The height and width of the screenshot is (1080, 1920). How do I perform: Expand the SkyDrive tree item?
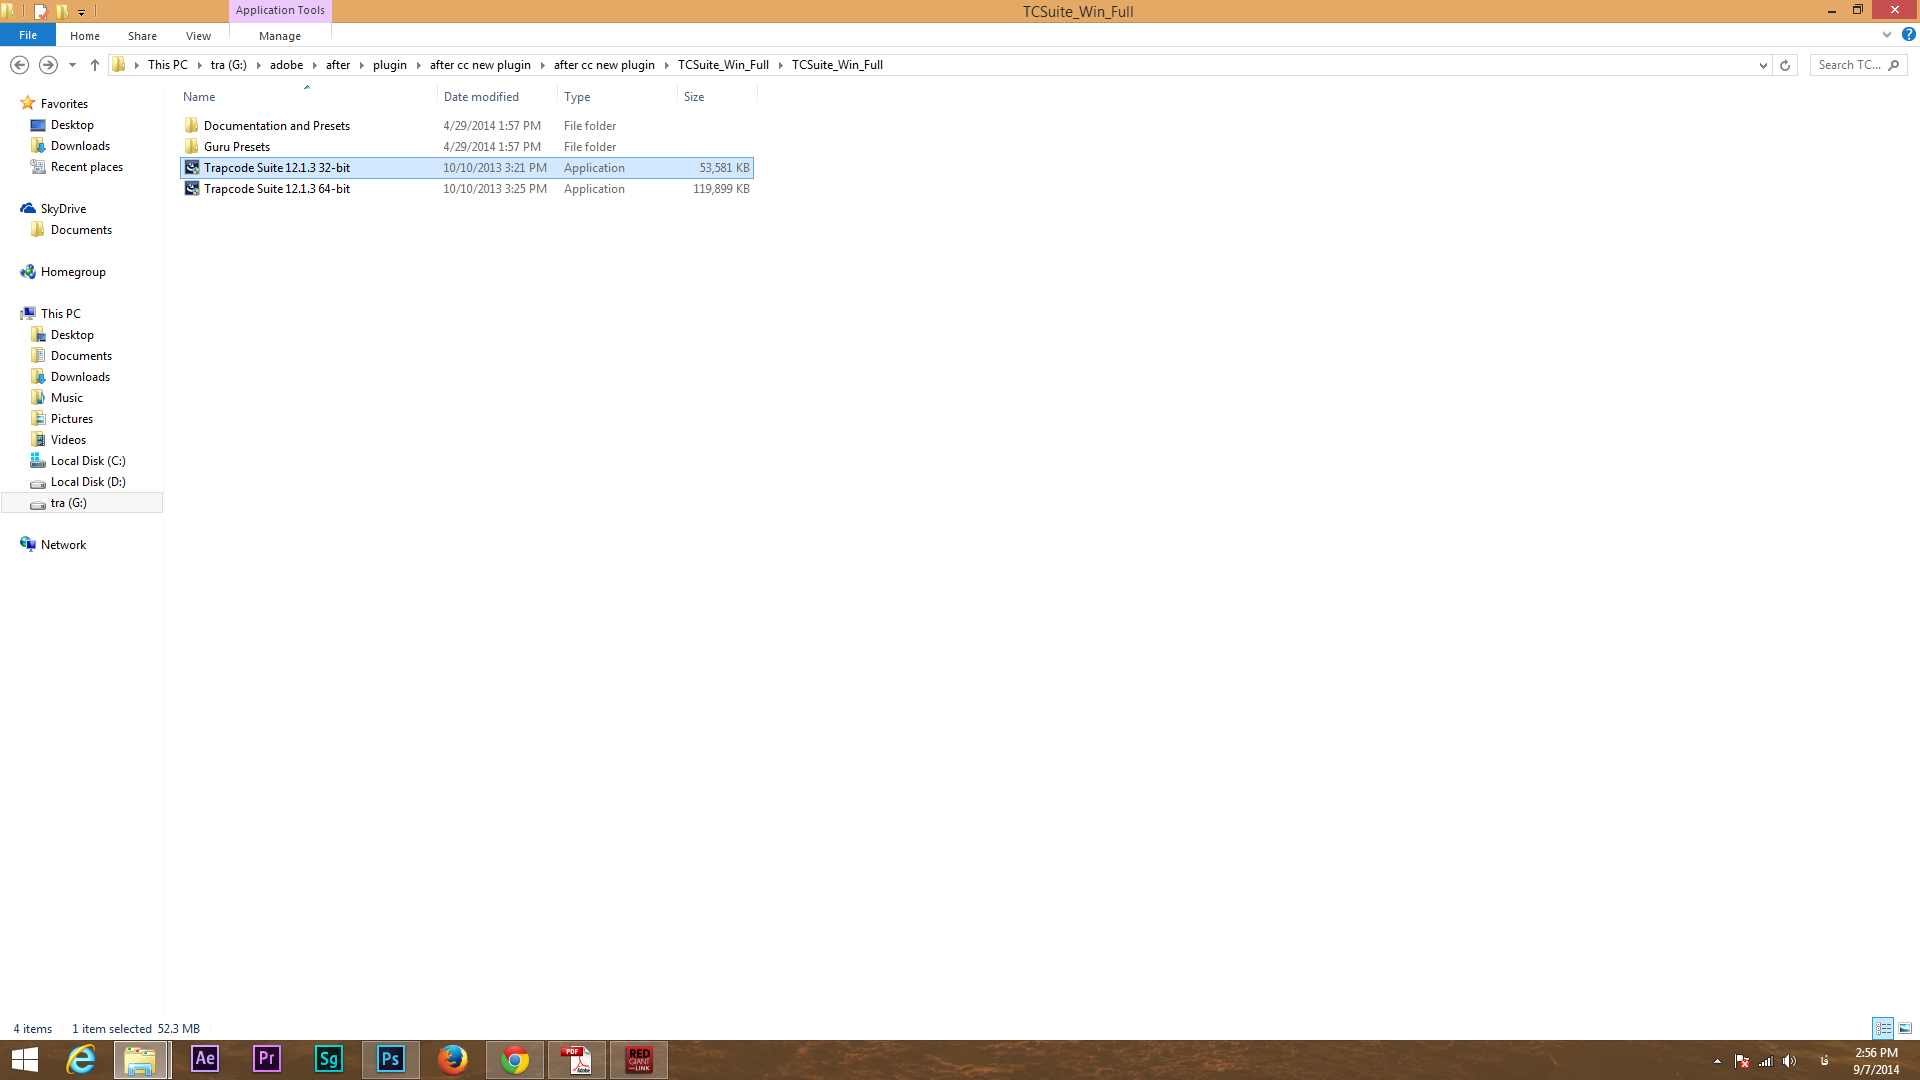(11, 207)
